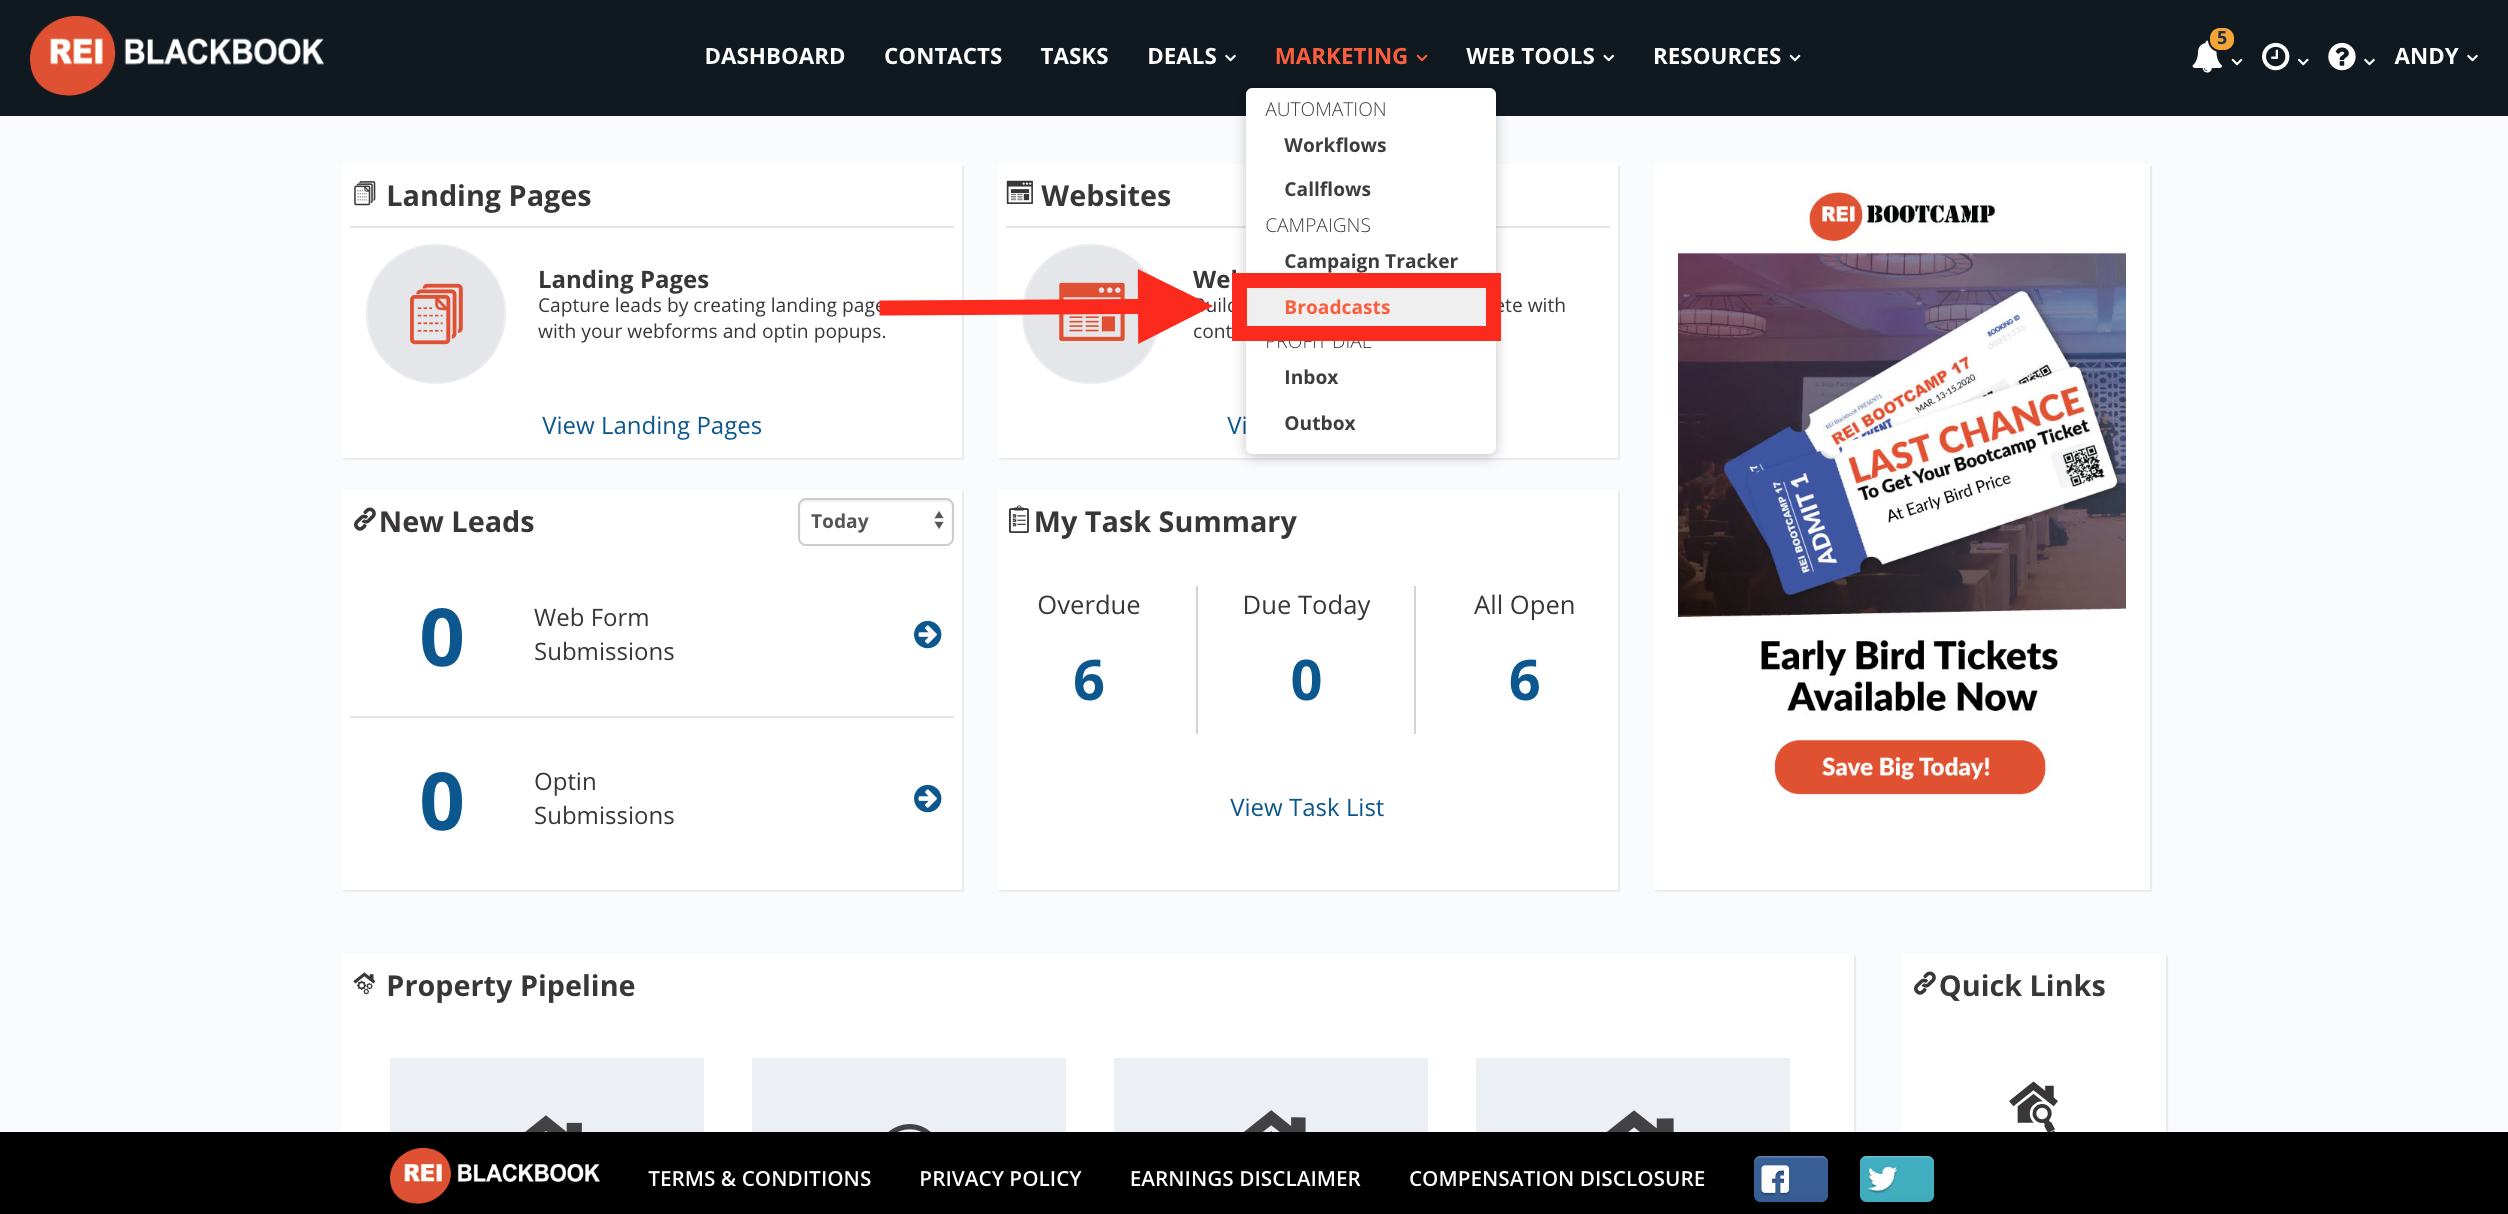
Task: Click the Due Today count of 0
Action: point(1306,681)
